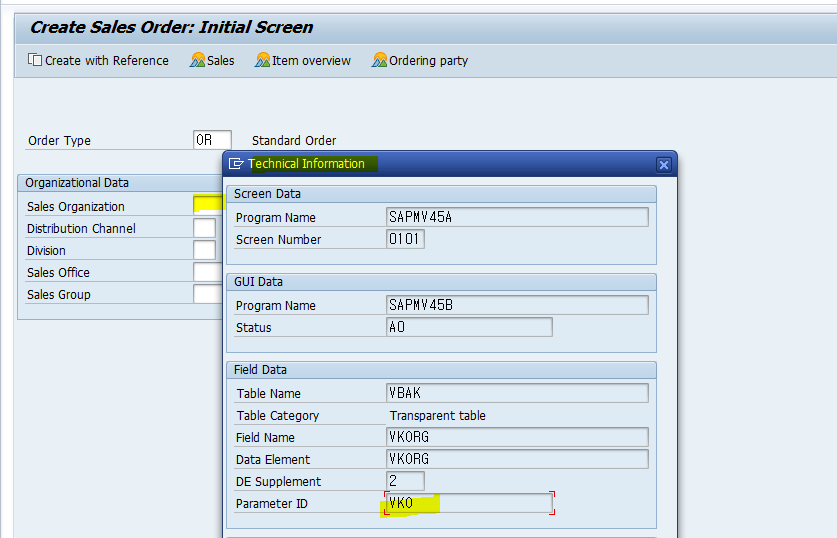Select the Parameter ID VKO field
Viewport: 837px width, 538px height.
[469, 503]
